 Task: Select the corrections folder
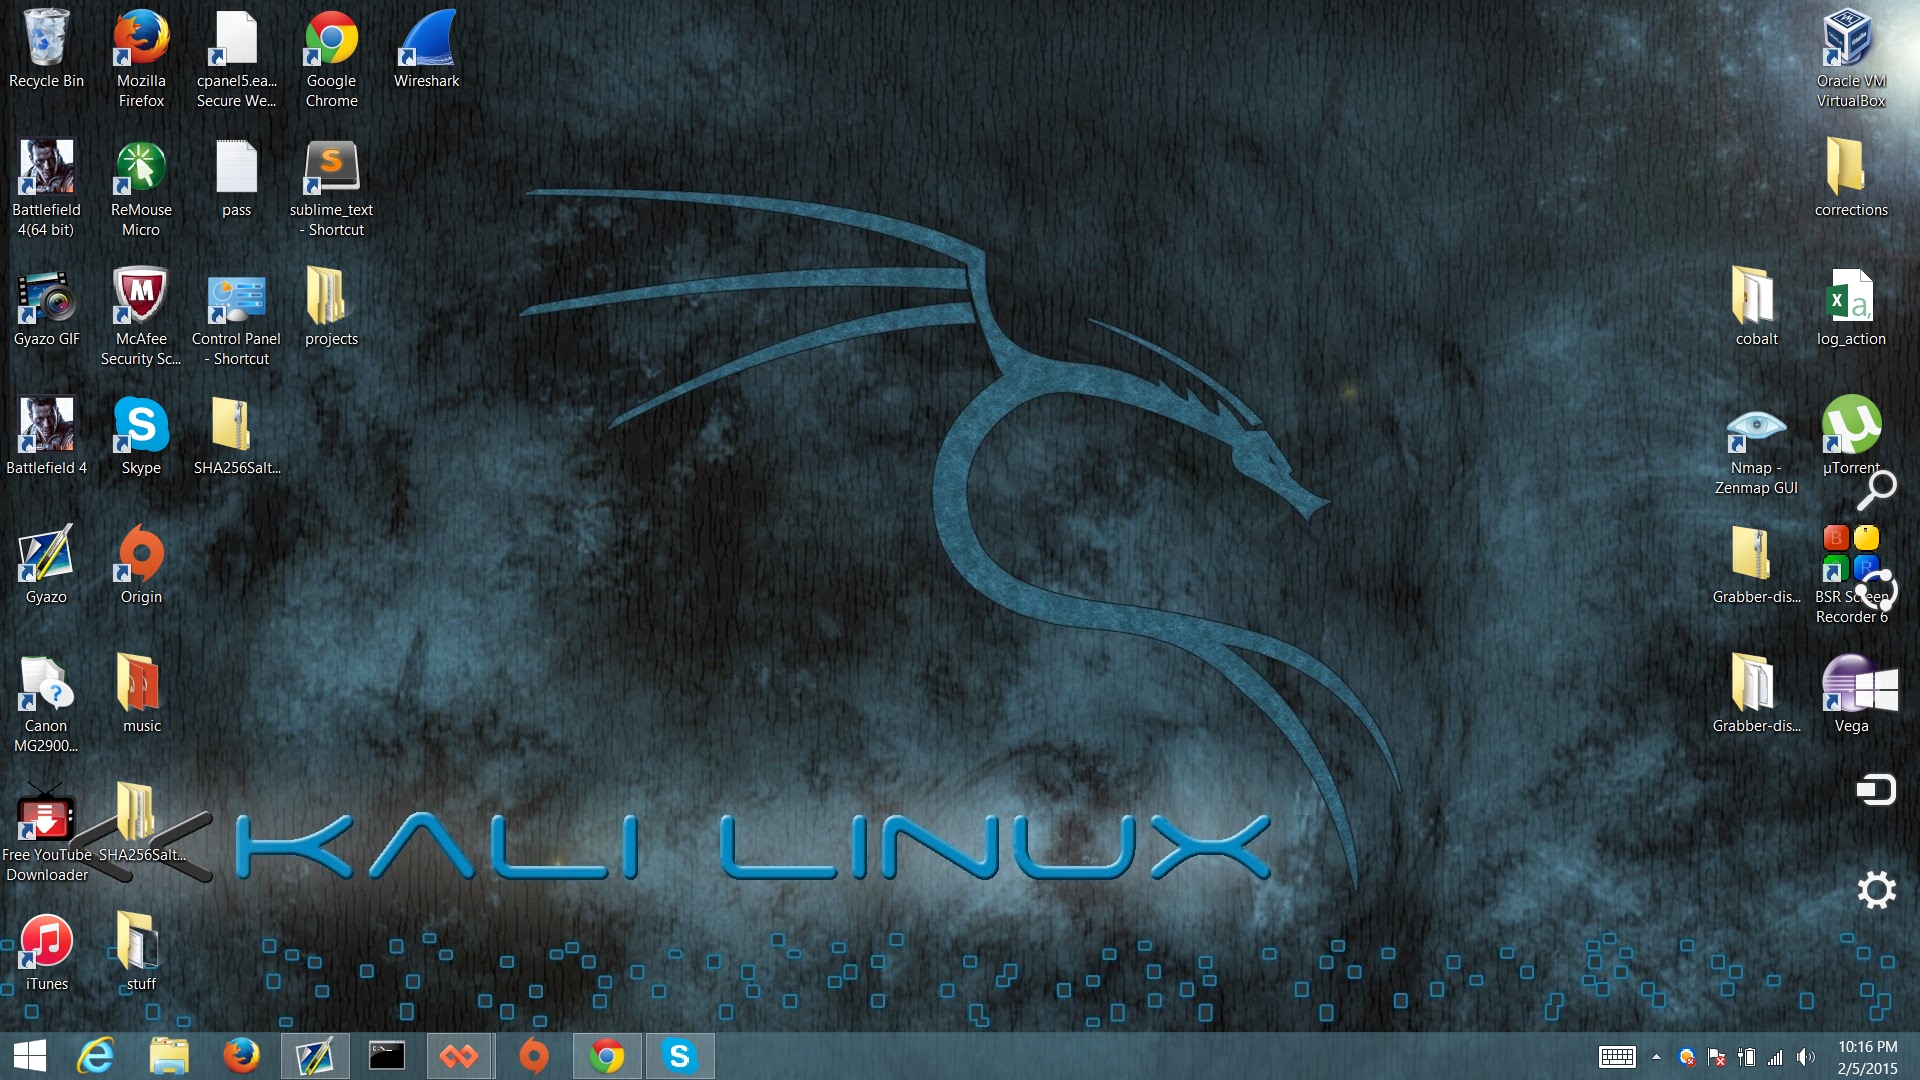(1851, 178)
